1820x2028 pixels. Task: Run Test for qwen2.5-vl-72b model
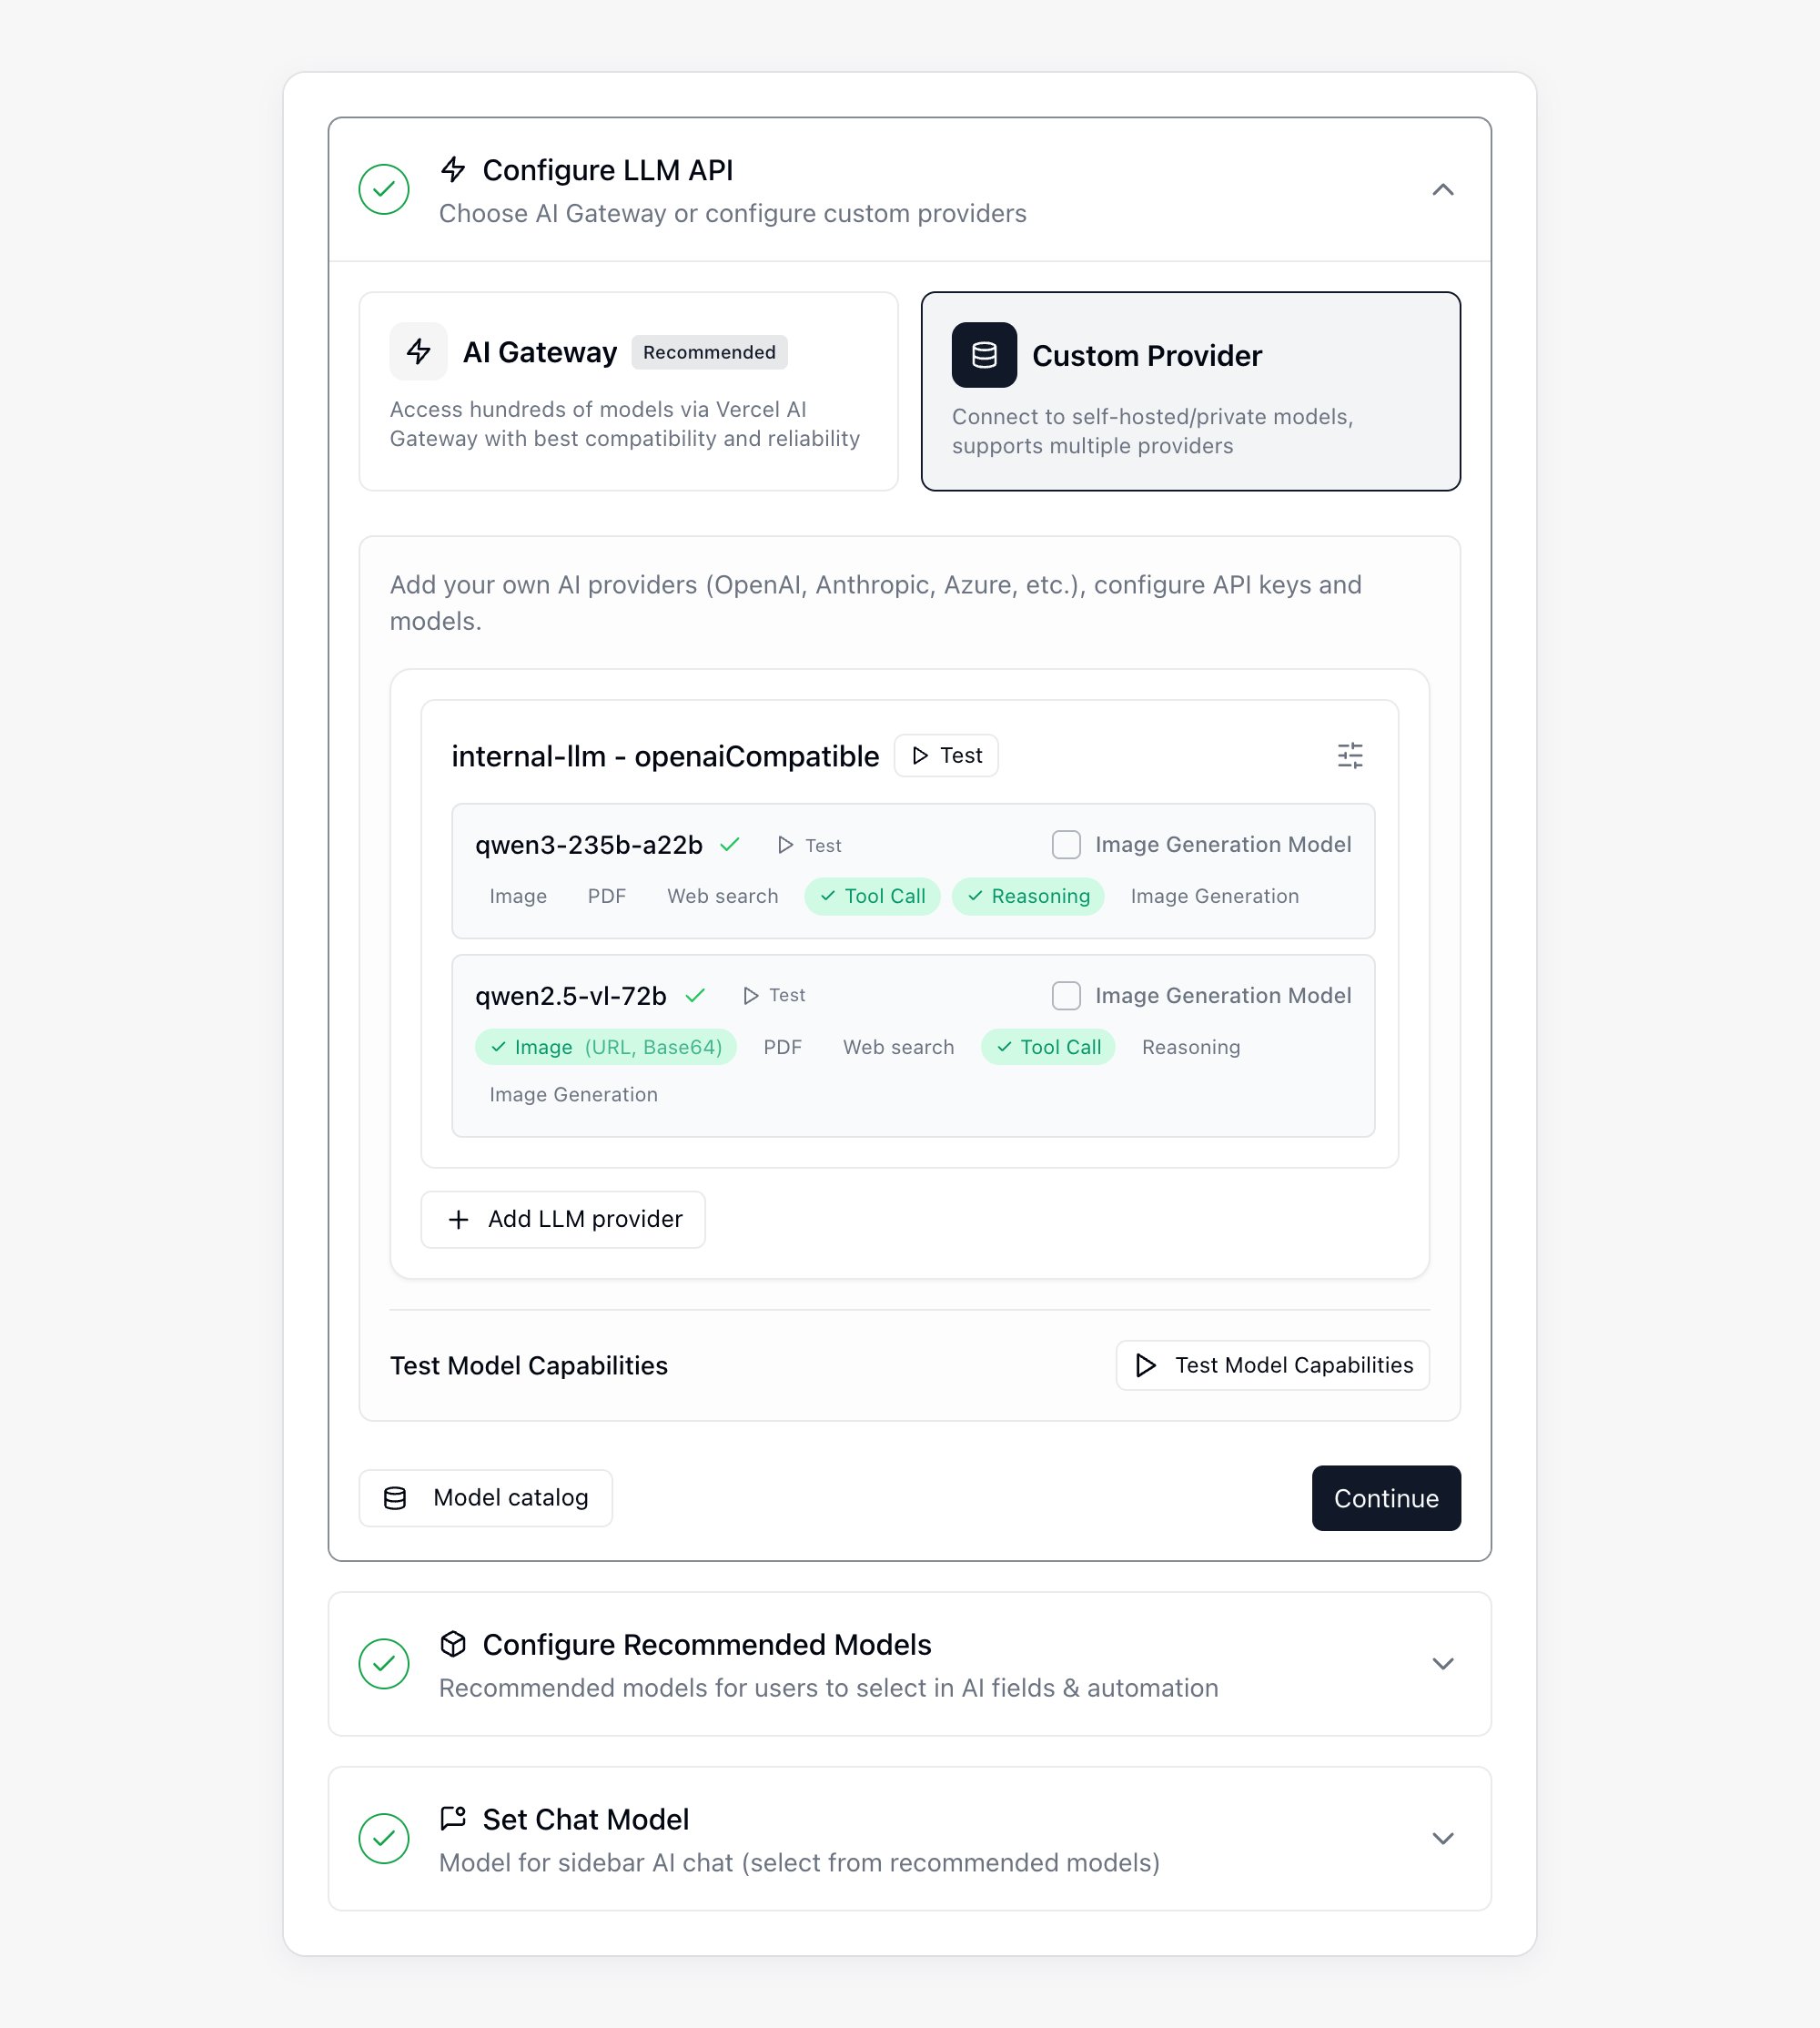pos(774,995)
